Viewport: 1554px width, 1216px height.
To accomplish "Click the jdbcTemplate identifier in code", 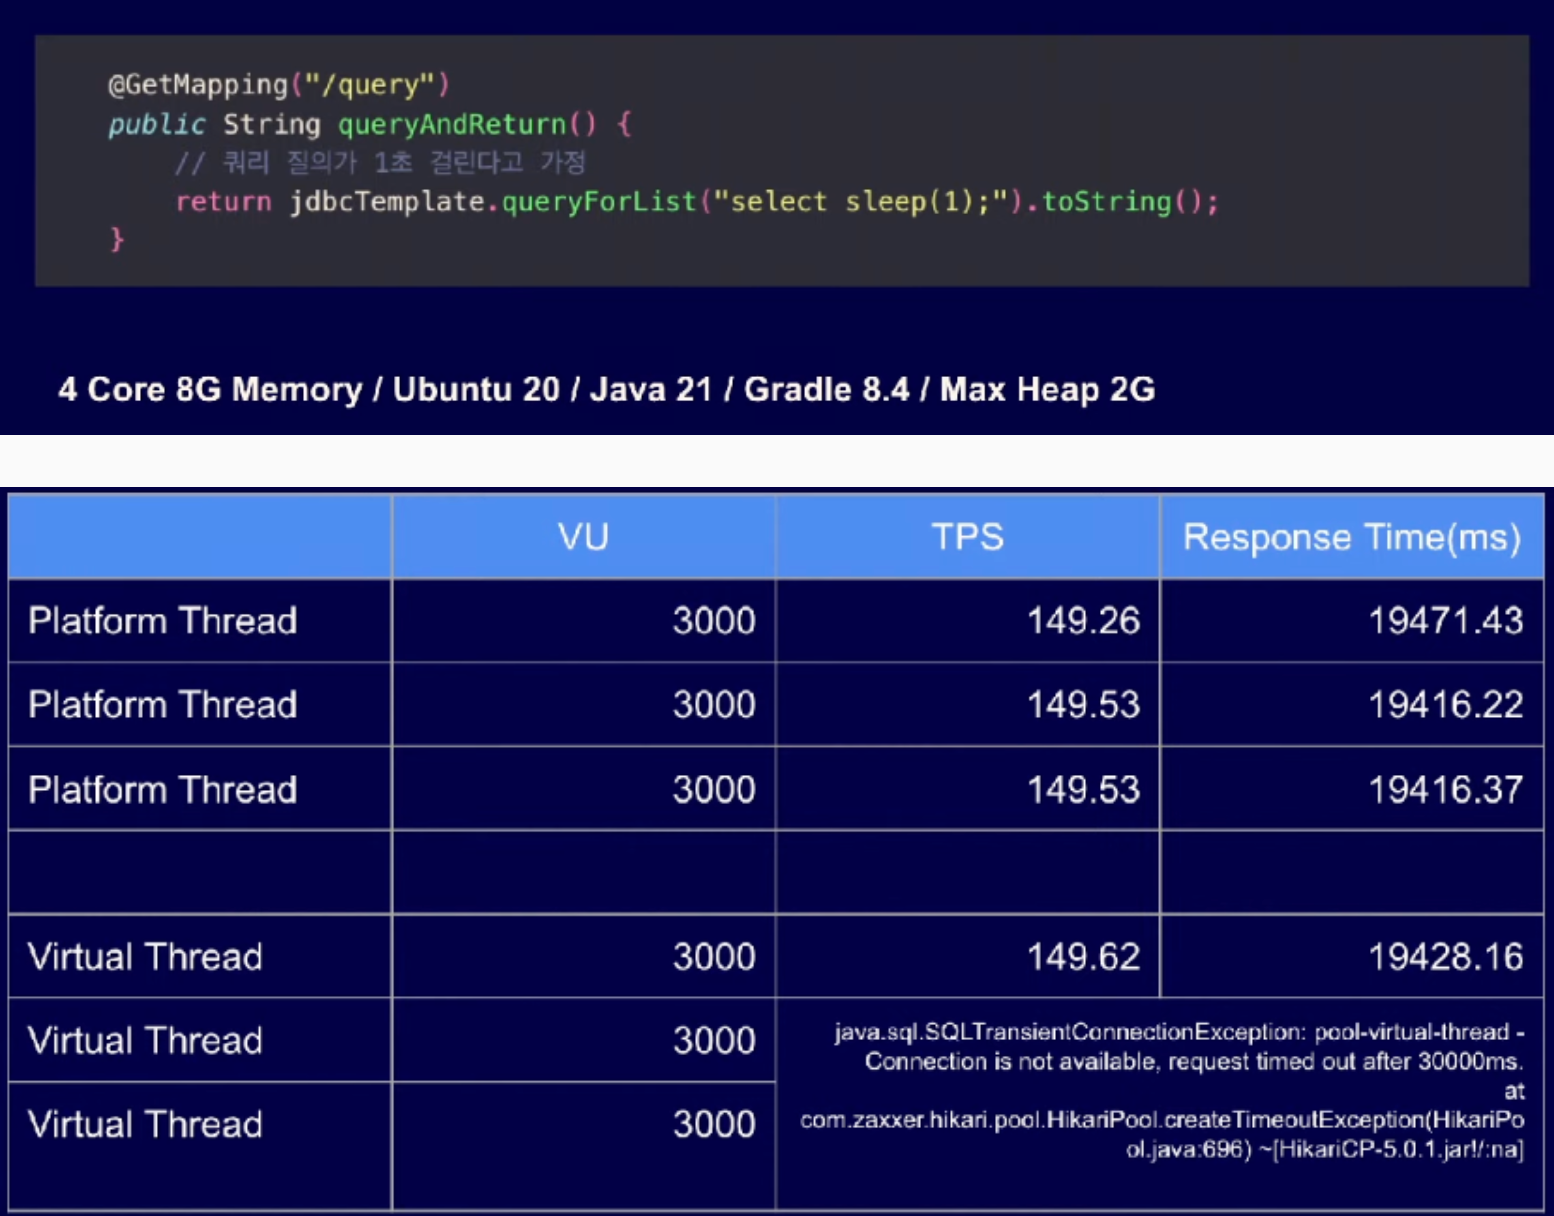I will 387,202.
